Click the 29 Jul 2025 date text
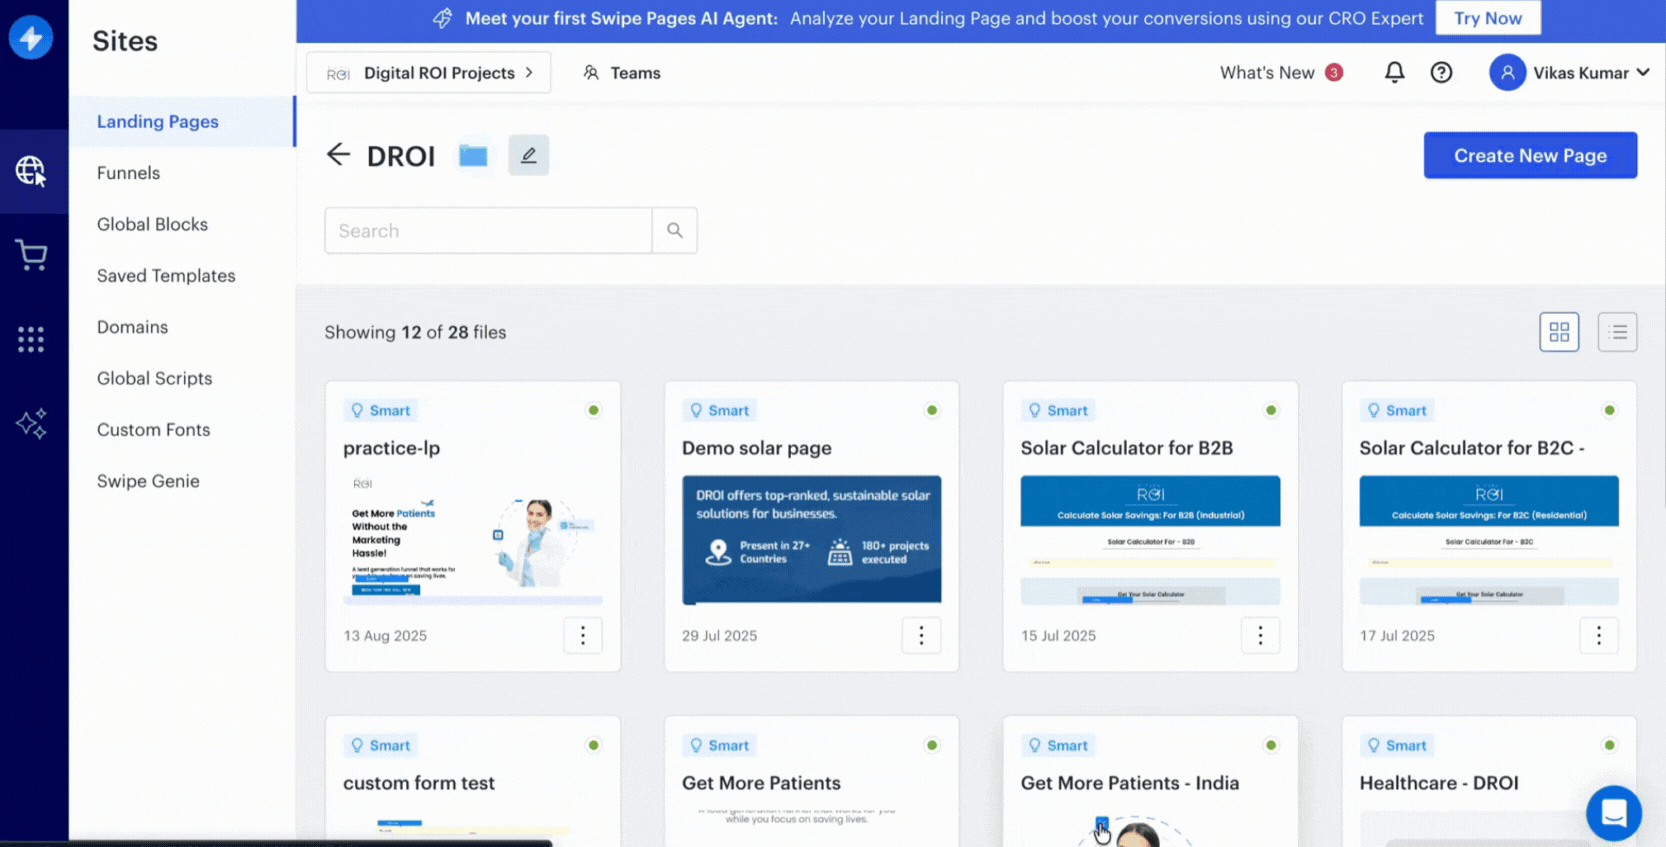The height and width of the screenshot is (847, 1666). [719, 636]
